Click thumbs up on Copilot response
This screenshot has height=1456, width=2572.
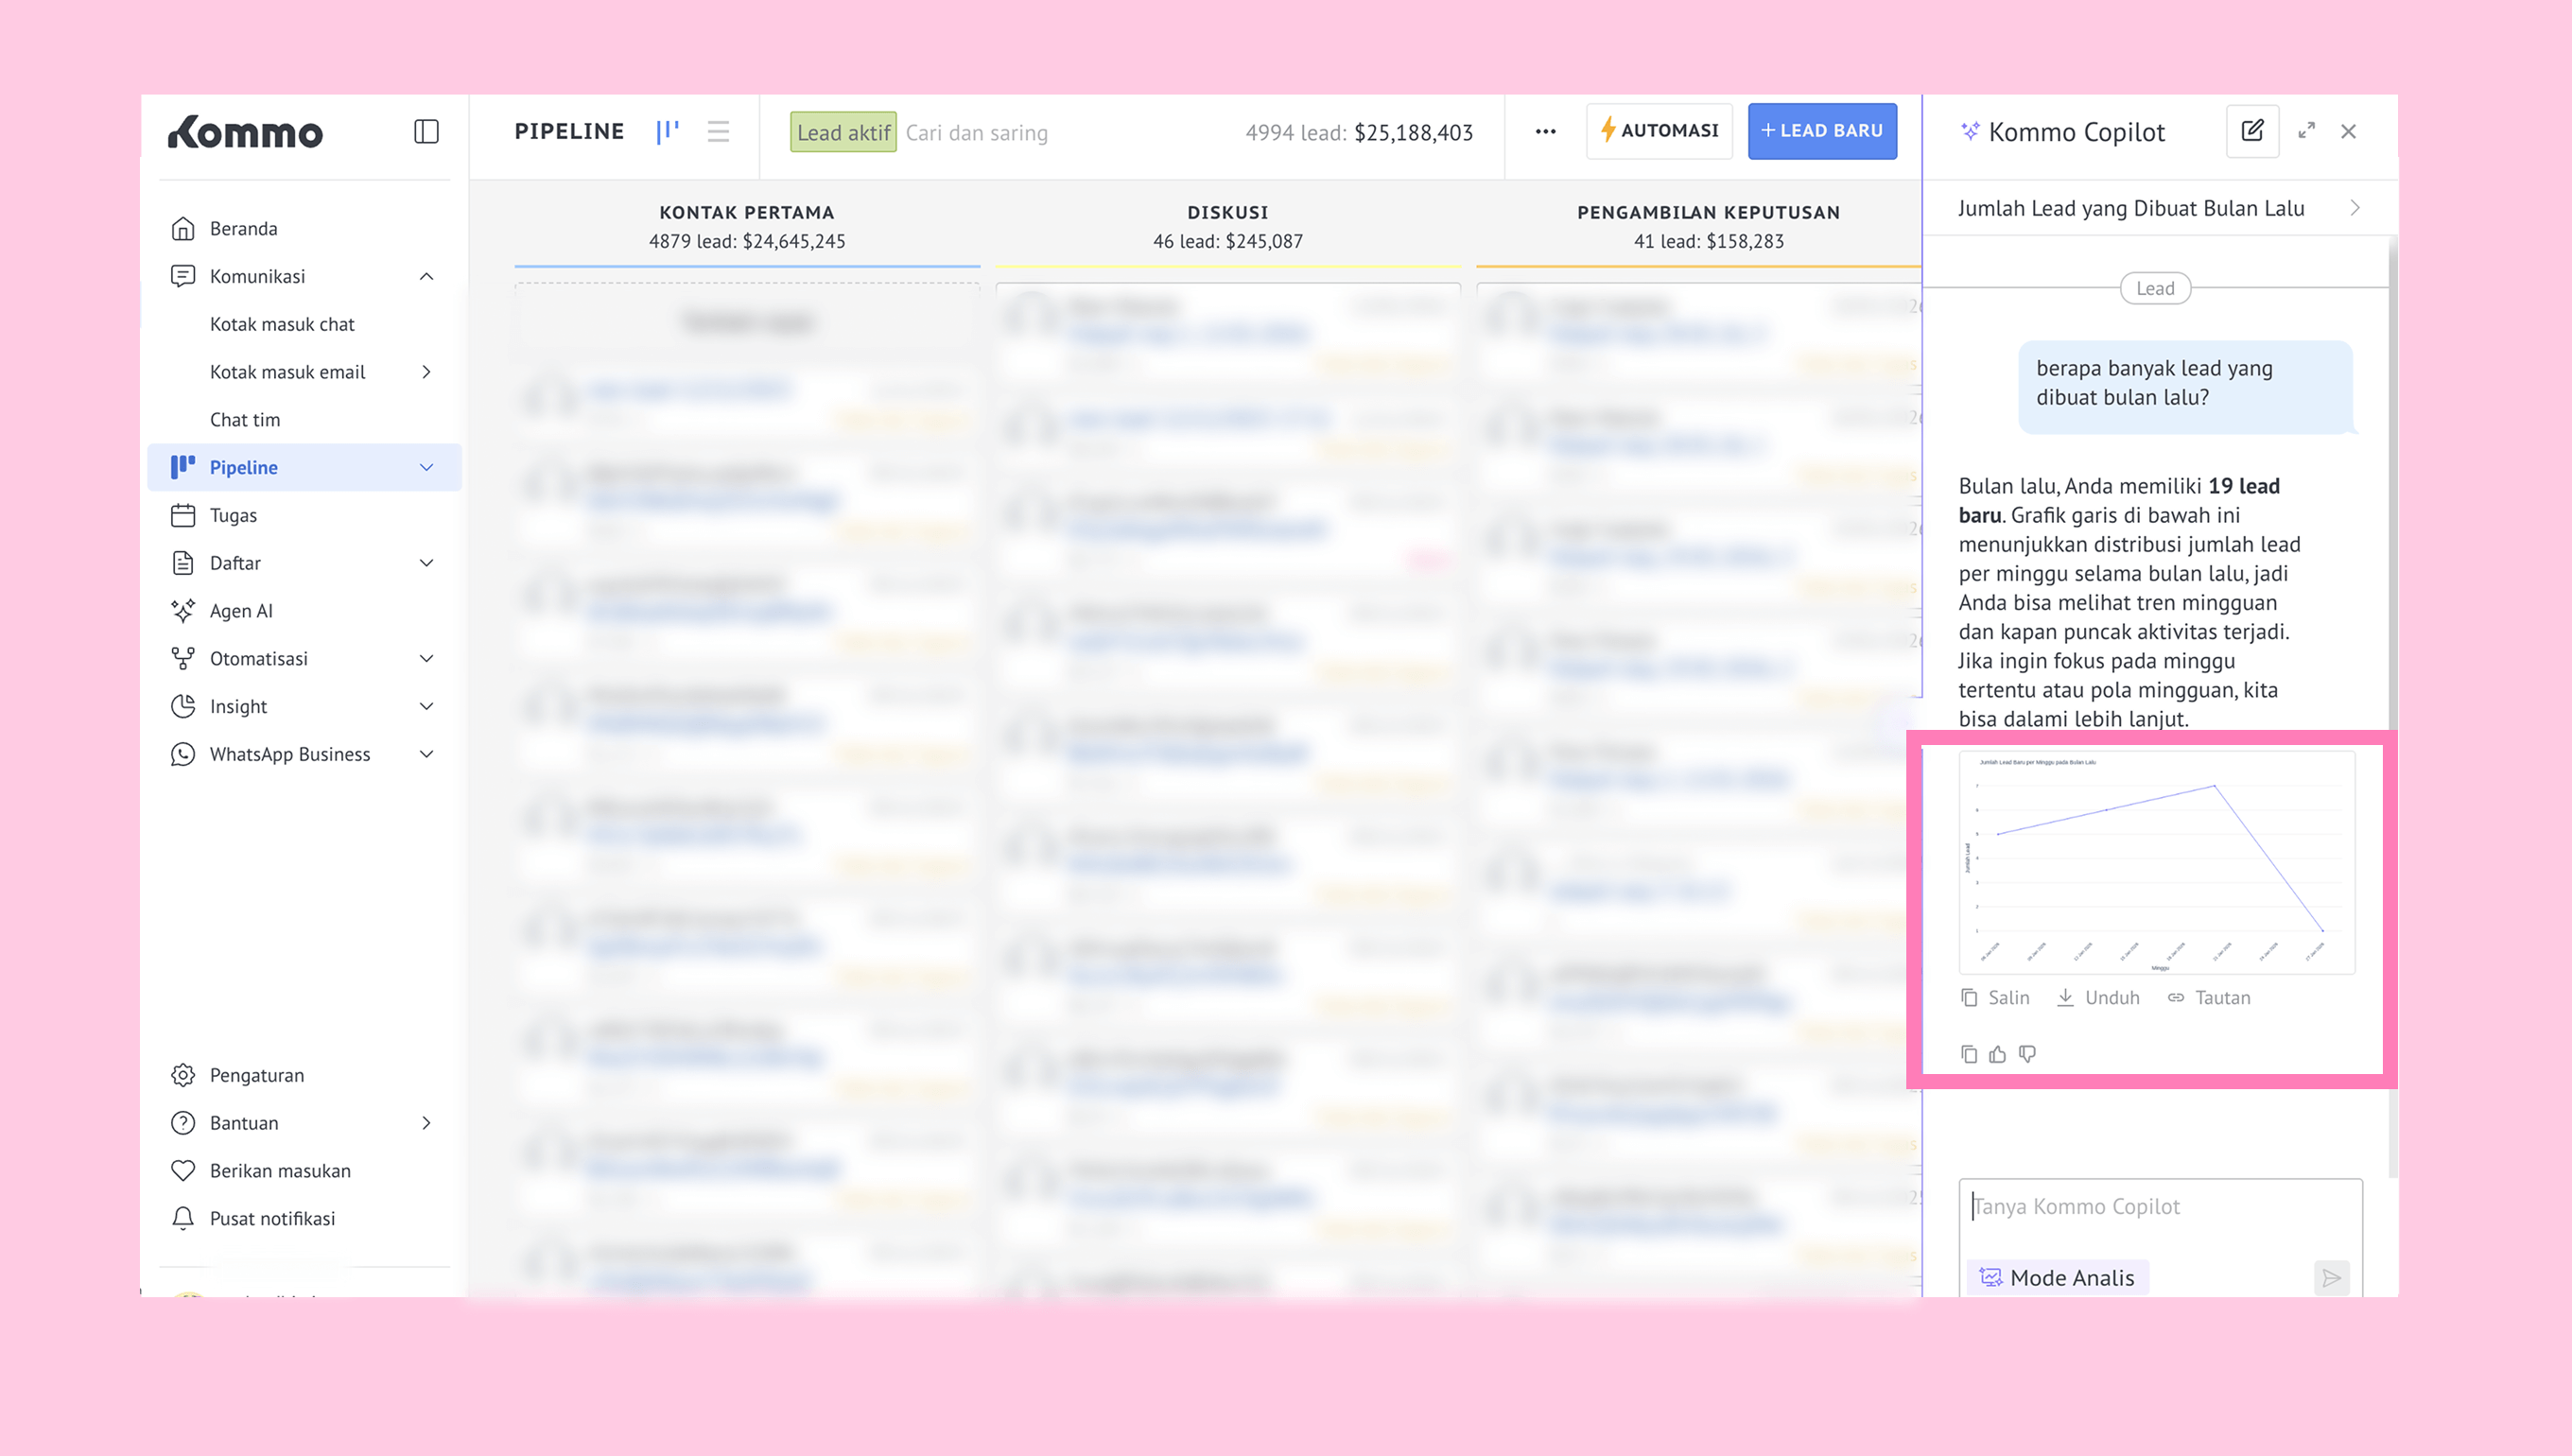[1997, 1054]
